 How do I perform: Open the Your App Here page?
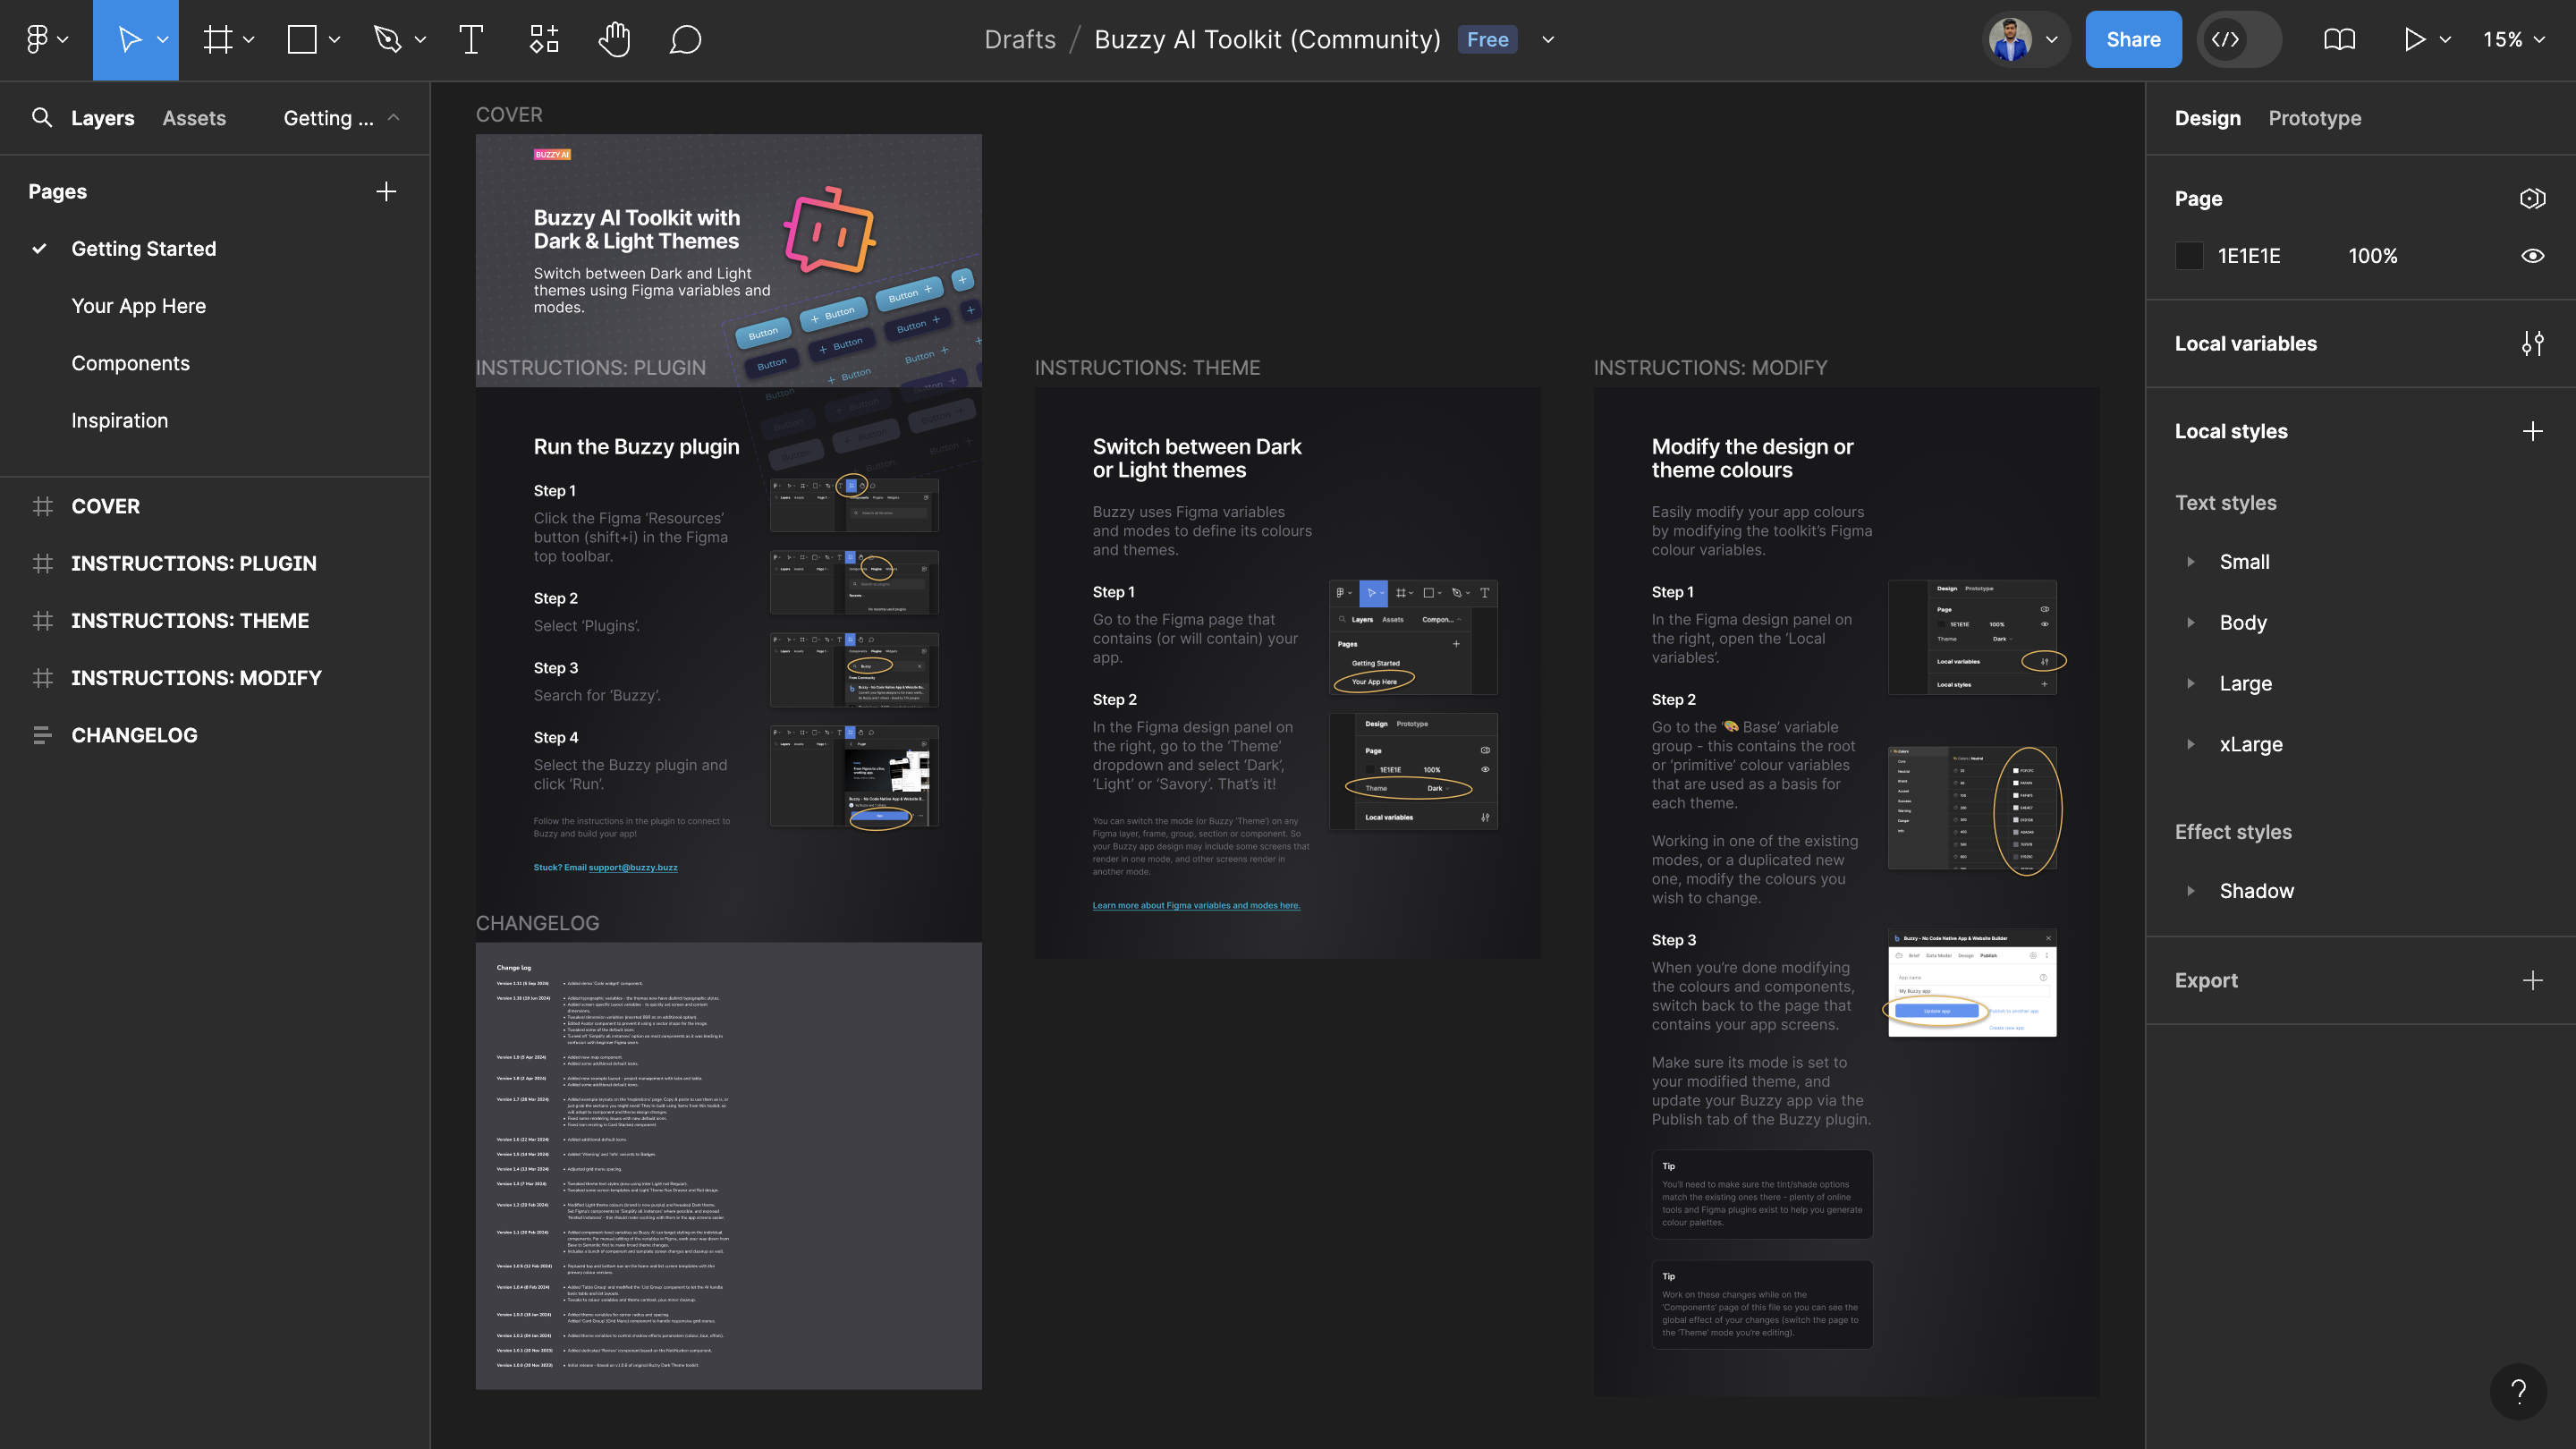tap(138, 306)
